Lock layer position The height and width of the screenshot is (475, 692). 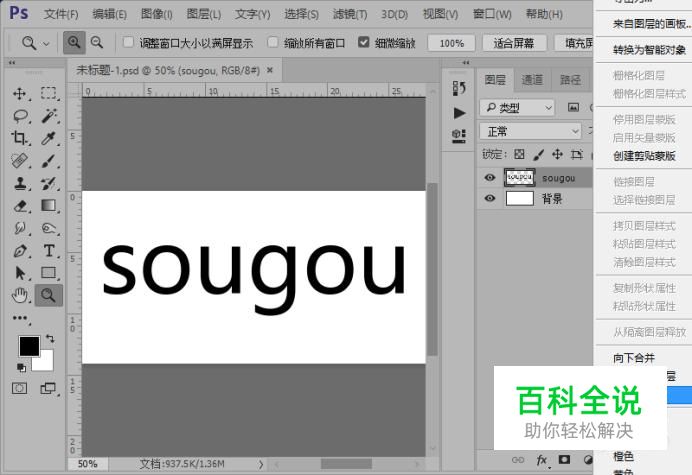(557, 154)
